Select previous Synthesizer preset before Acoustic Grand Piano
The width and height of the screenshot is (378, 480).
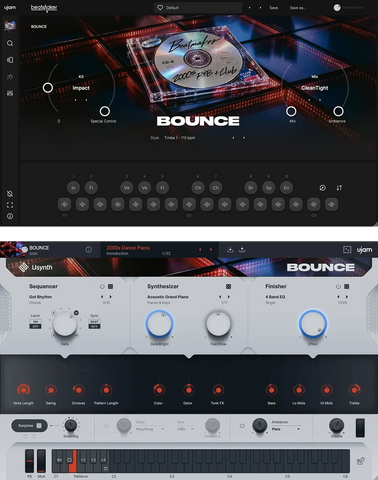[x=220, y=297]
